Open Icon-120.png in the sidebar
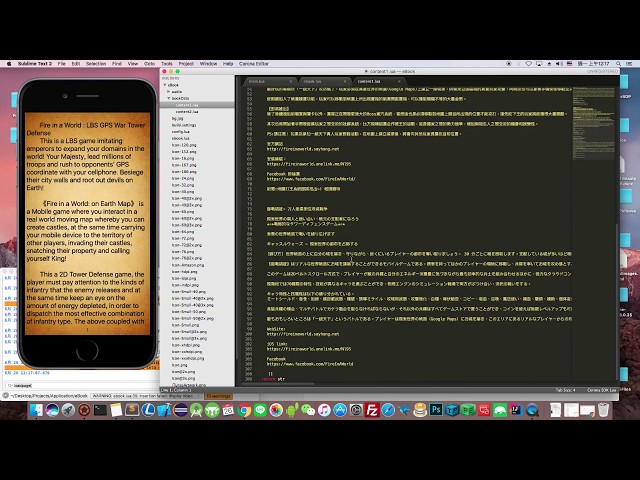The height and width of the screenshot is (480, 640). tap(184, 145)
